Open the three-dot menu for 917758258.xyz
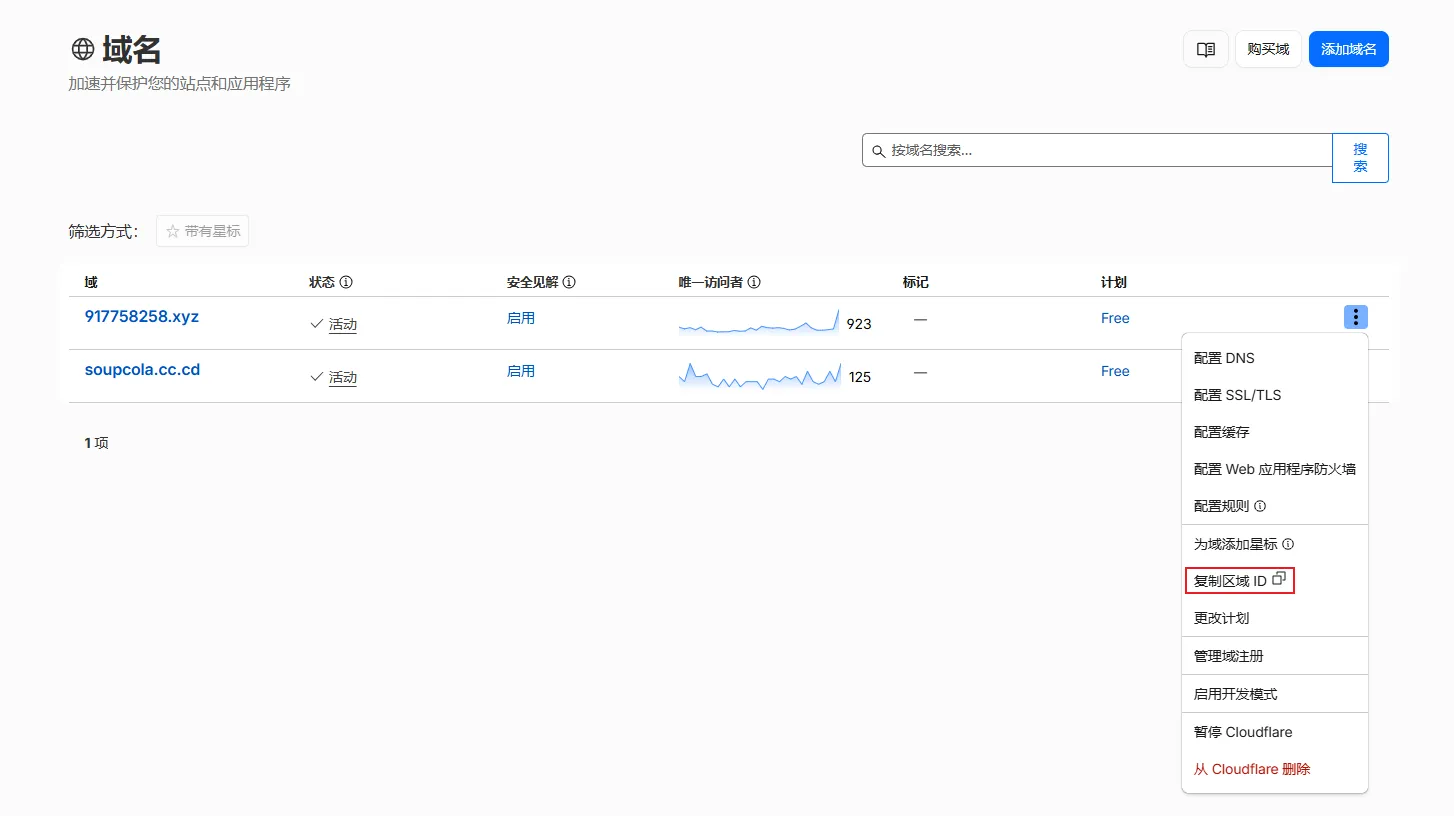 (x=1356, y=317)
